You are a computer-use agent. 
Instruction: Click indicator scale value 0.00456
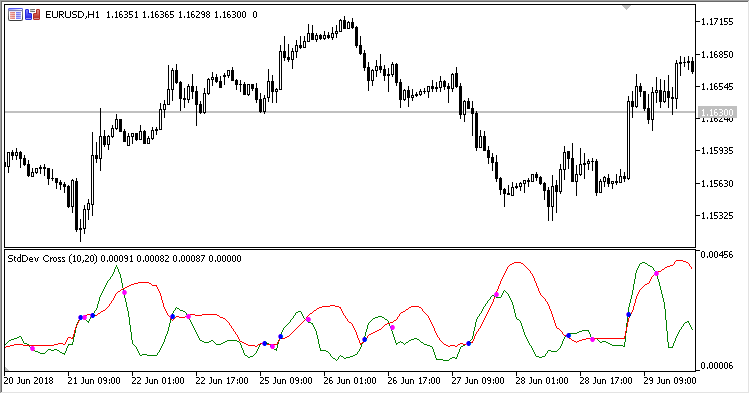(717, 254)
